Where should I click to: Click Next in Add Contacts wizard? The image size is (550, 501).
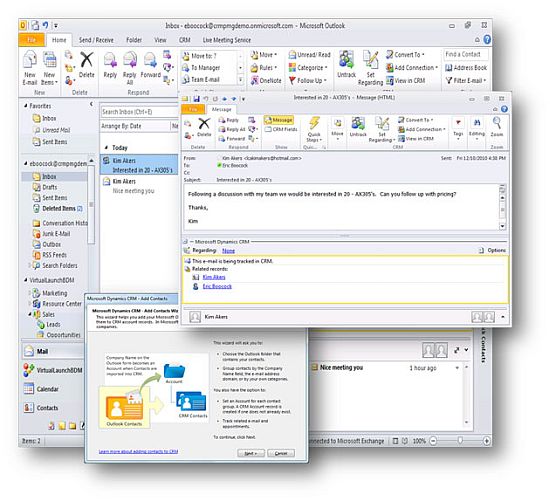[x=251, y=453]
